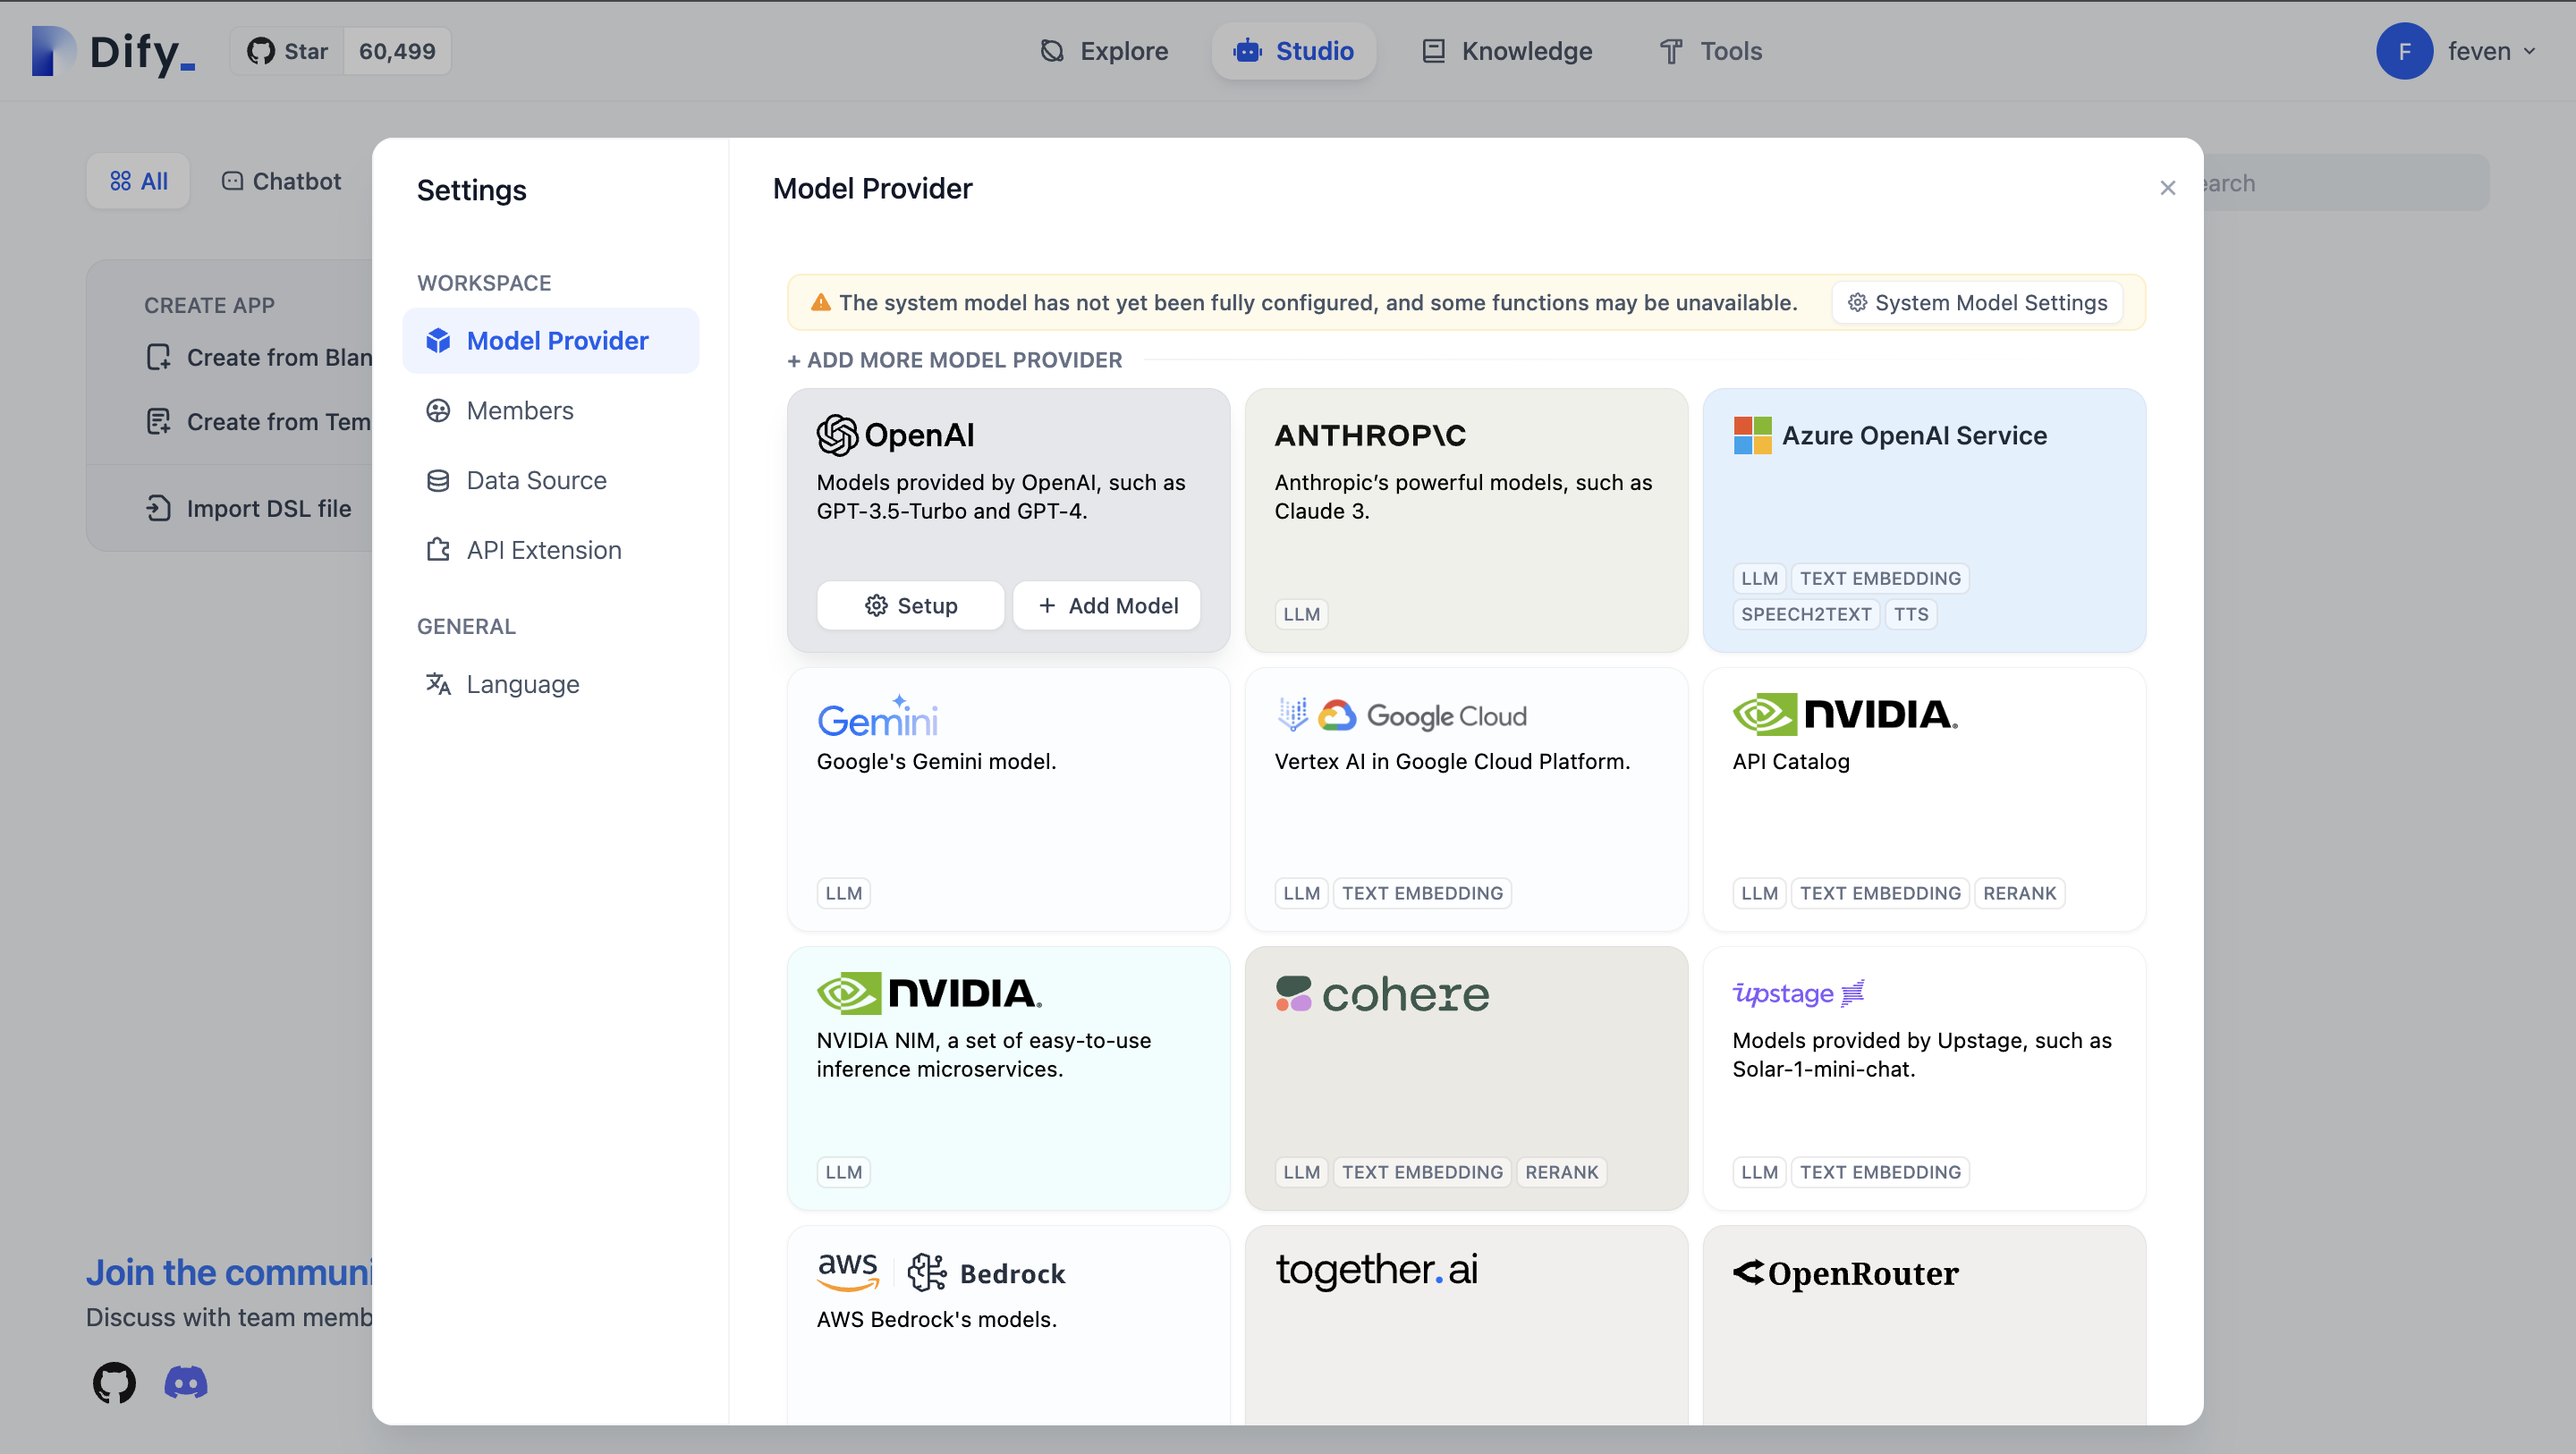Click the AWS Bedrock logo

pos(941,1273)
